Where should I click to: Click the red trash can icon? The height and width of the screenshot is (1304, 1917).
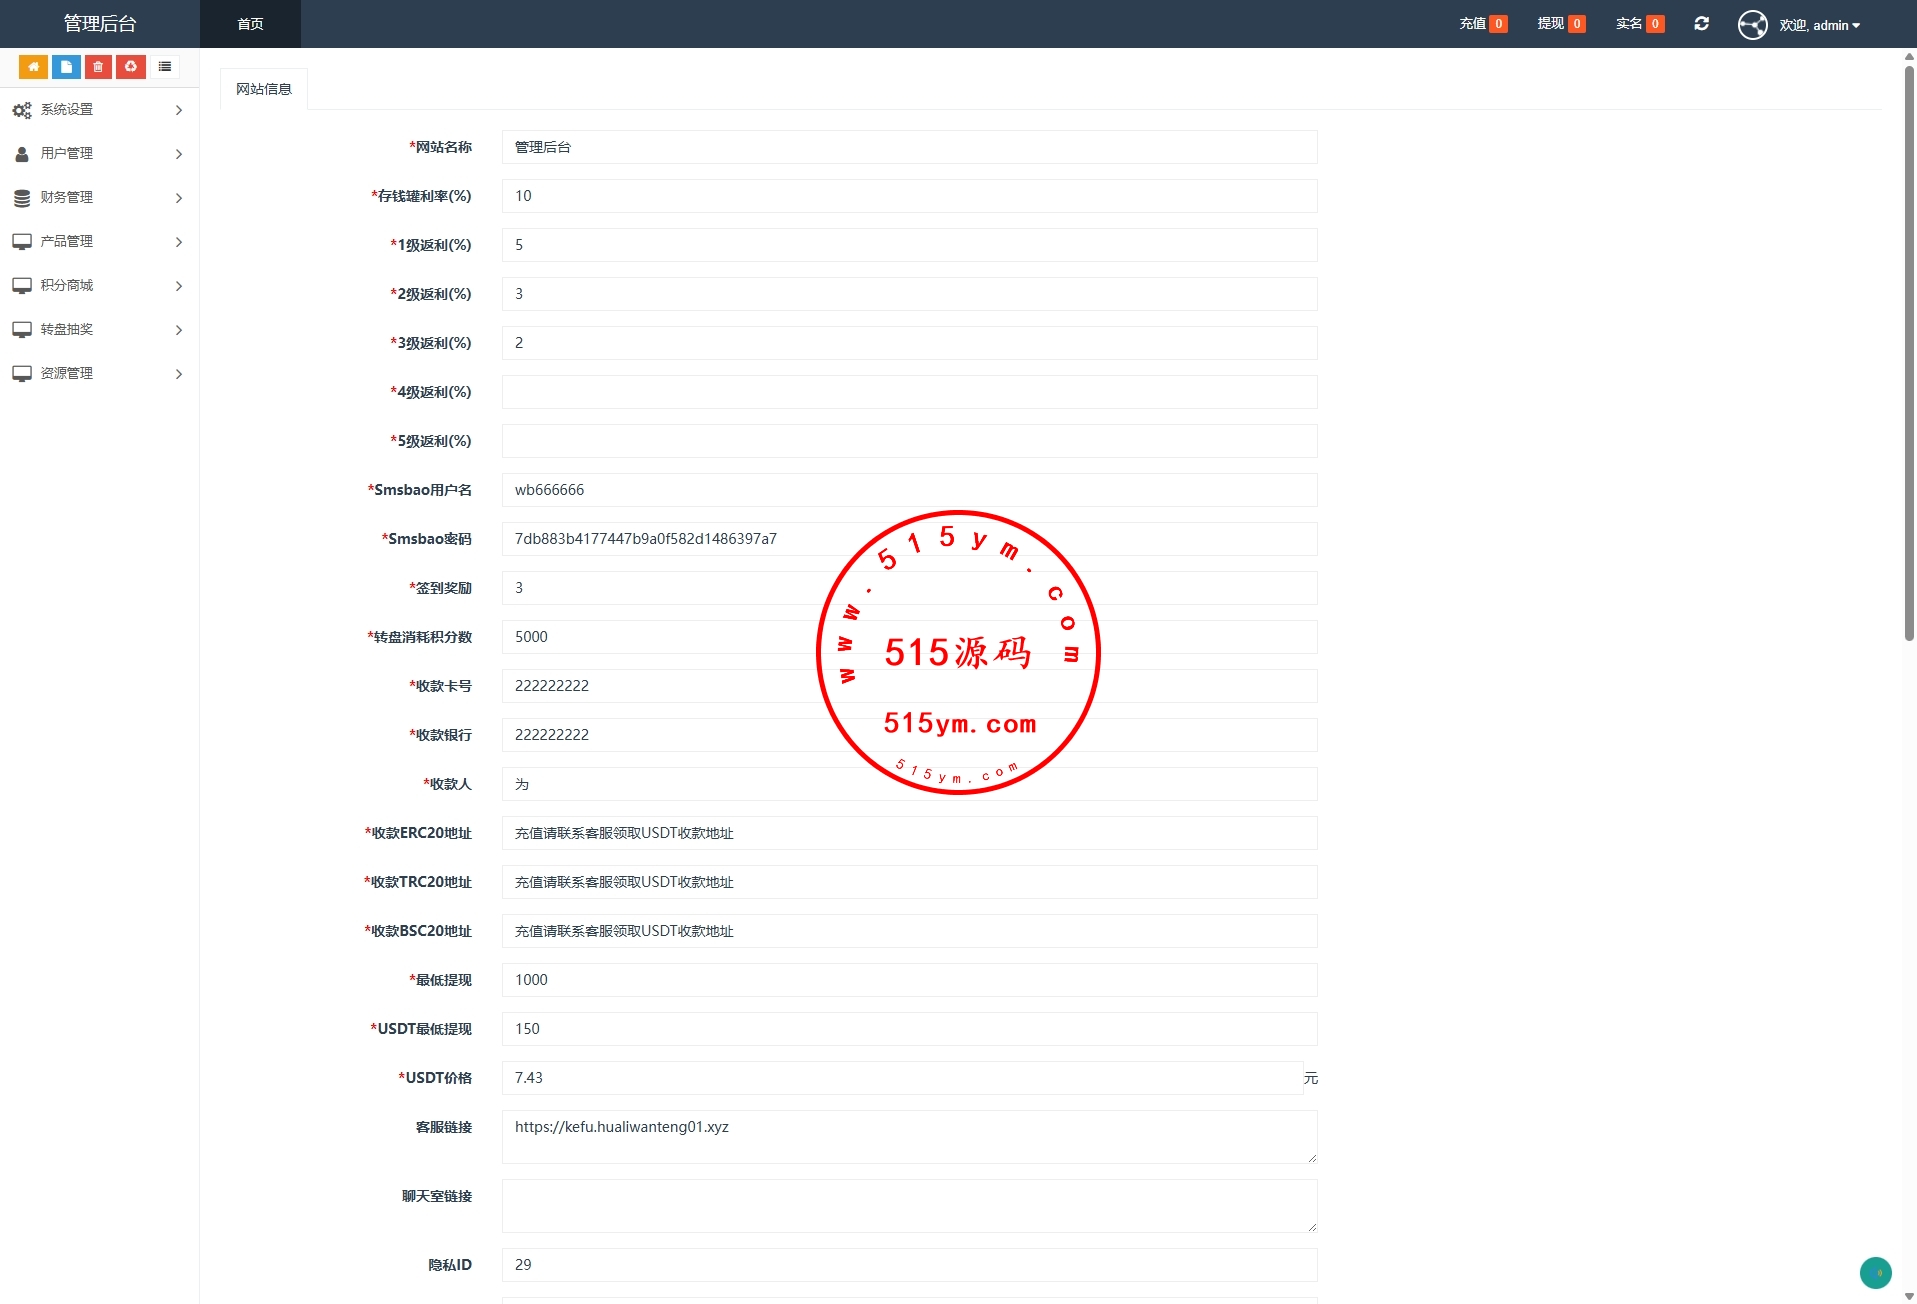(x=98, y=67)
